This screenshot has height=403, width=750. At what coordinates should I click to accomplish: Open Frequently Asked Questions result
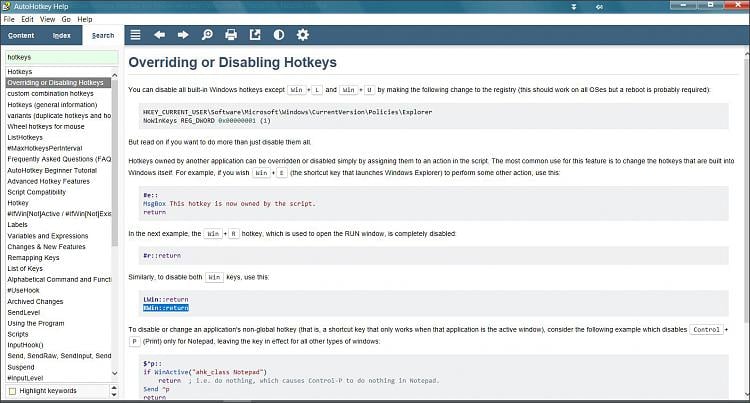click(59, 159)
